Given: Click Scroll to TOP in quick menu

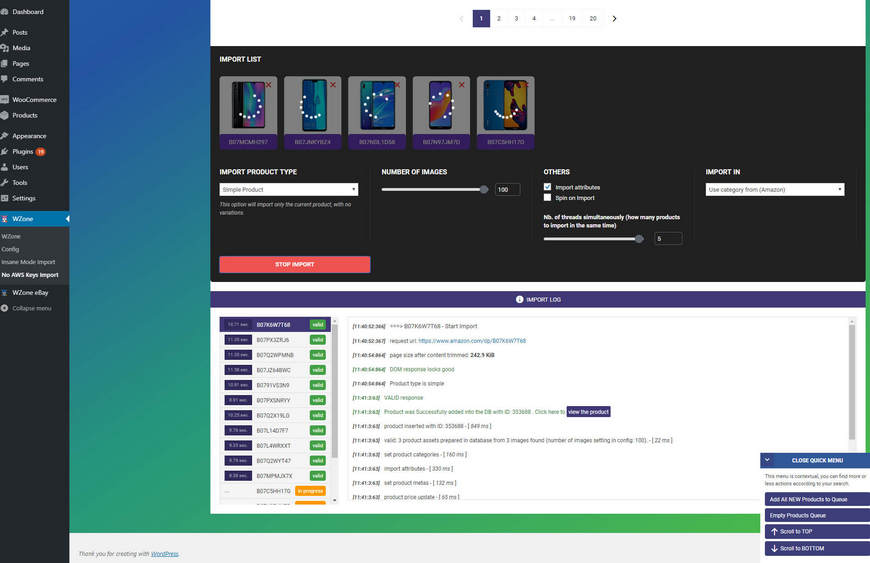Looking at the screenshot, I should [x=797, y=532].
